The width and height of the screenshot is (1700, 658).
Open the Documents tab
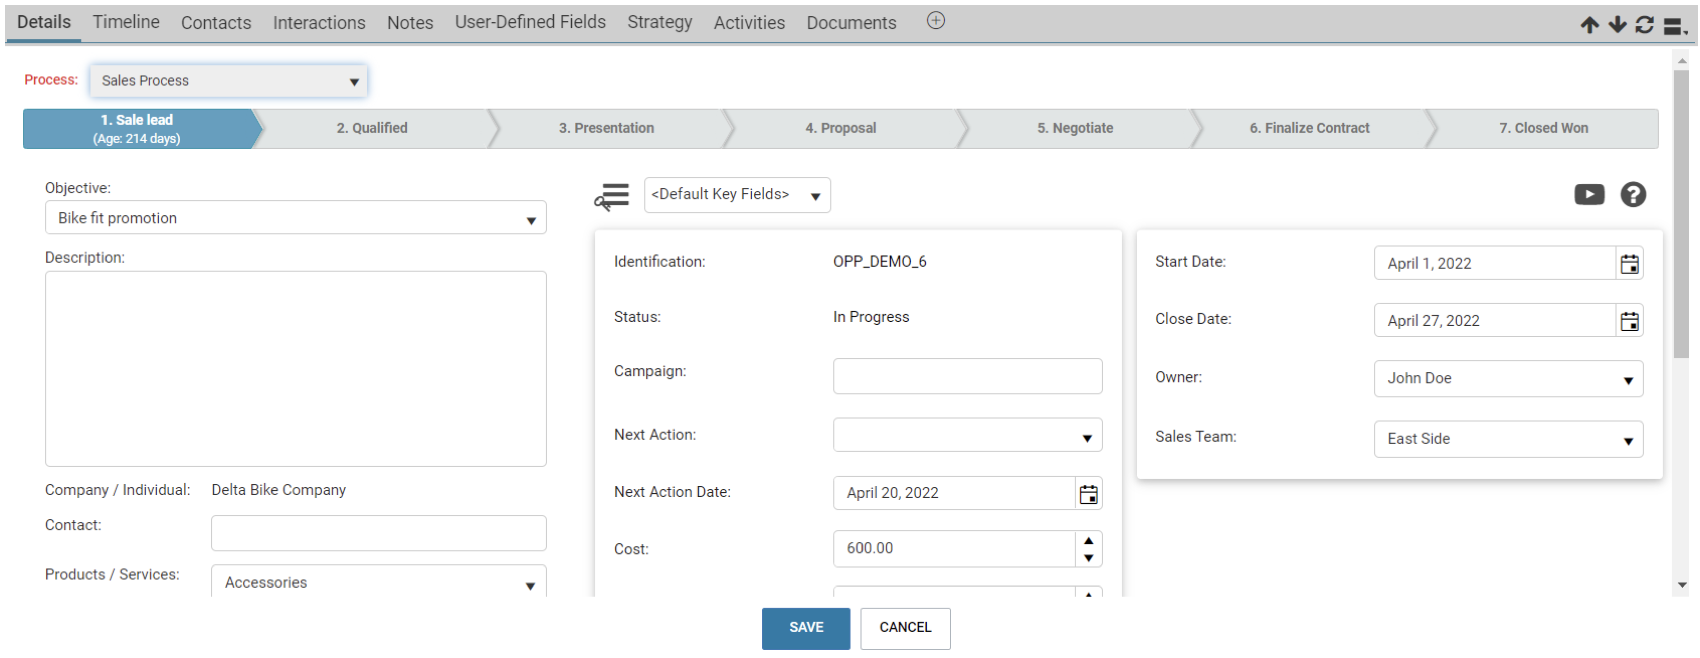coord(851,22)
